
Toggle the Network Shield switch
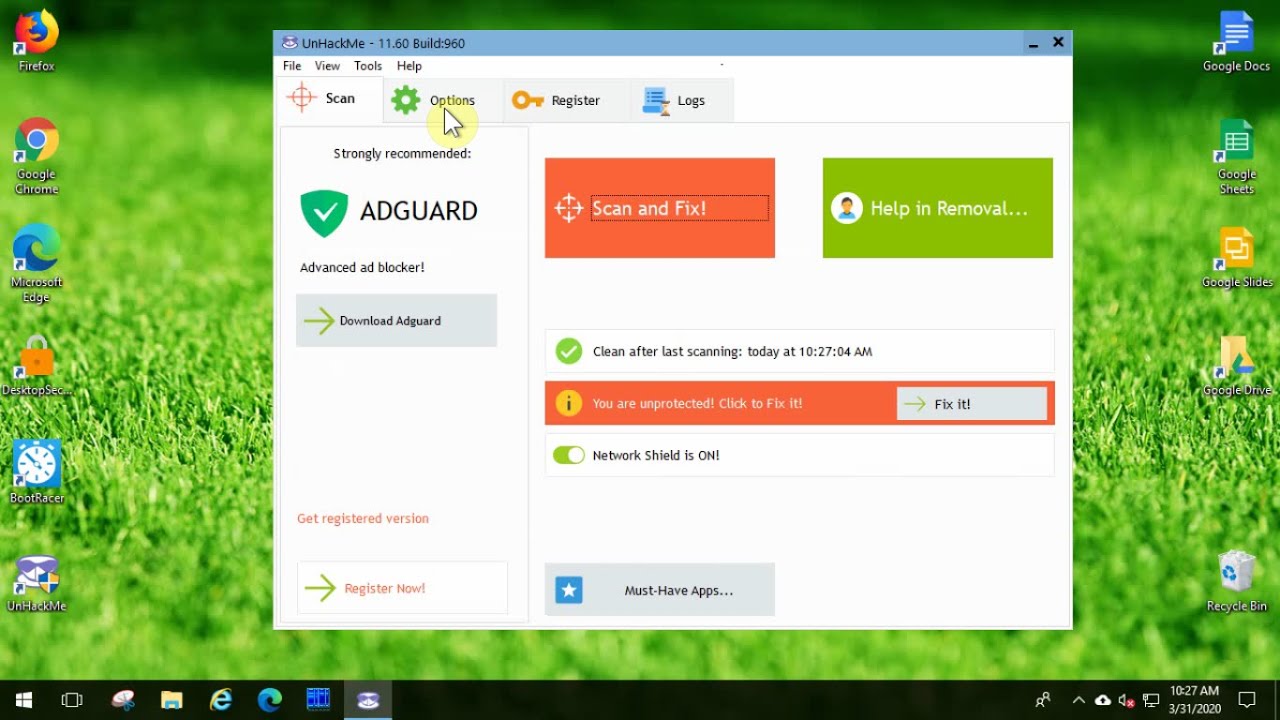click(x=569, y=455)
